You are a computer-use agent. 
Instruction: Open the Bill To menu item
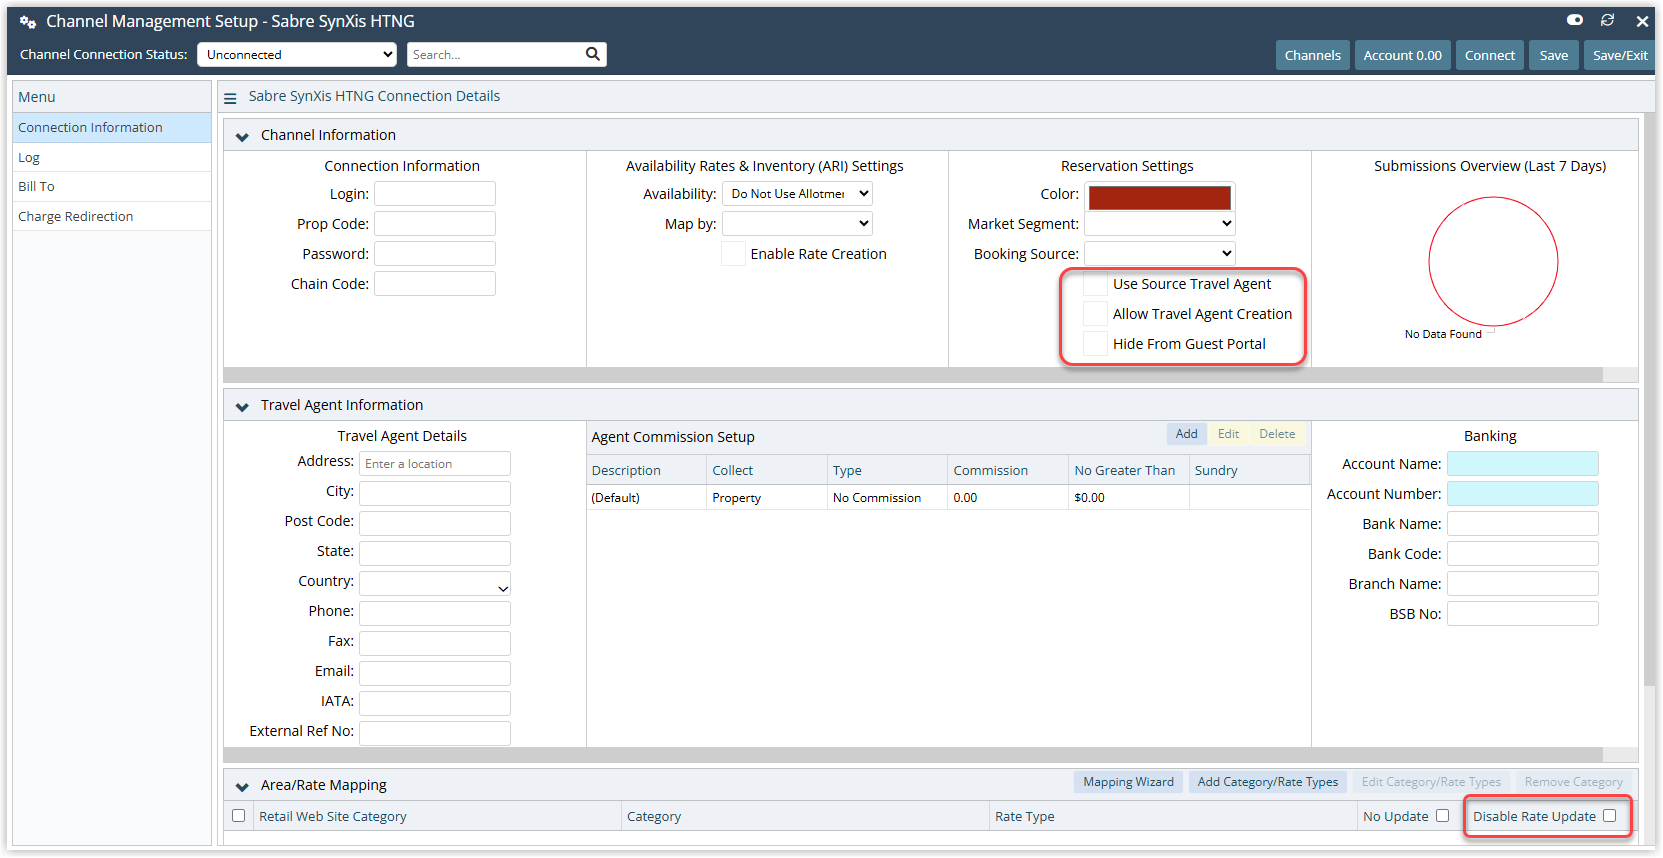tap(112, 186)
